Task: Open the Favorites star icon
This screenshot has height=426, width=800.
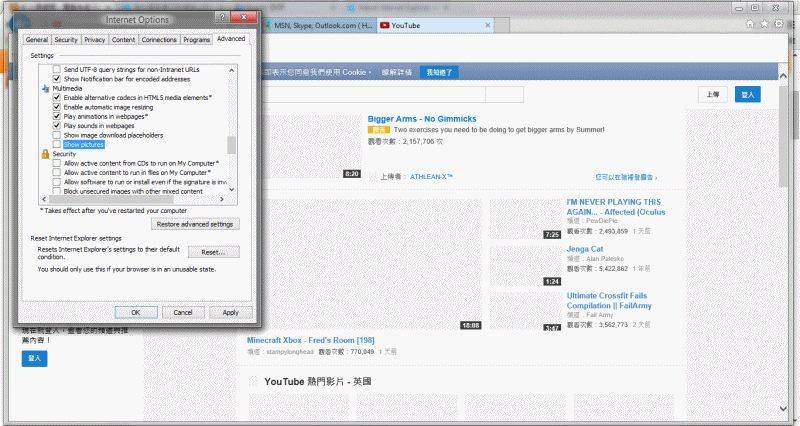Action: 764,24
